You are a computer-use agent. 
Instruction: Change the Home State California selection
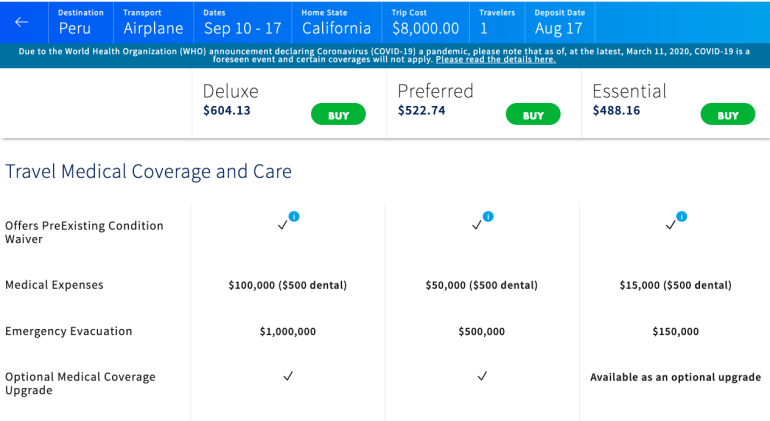336,22
